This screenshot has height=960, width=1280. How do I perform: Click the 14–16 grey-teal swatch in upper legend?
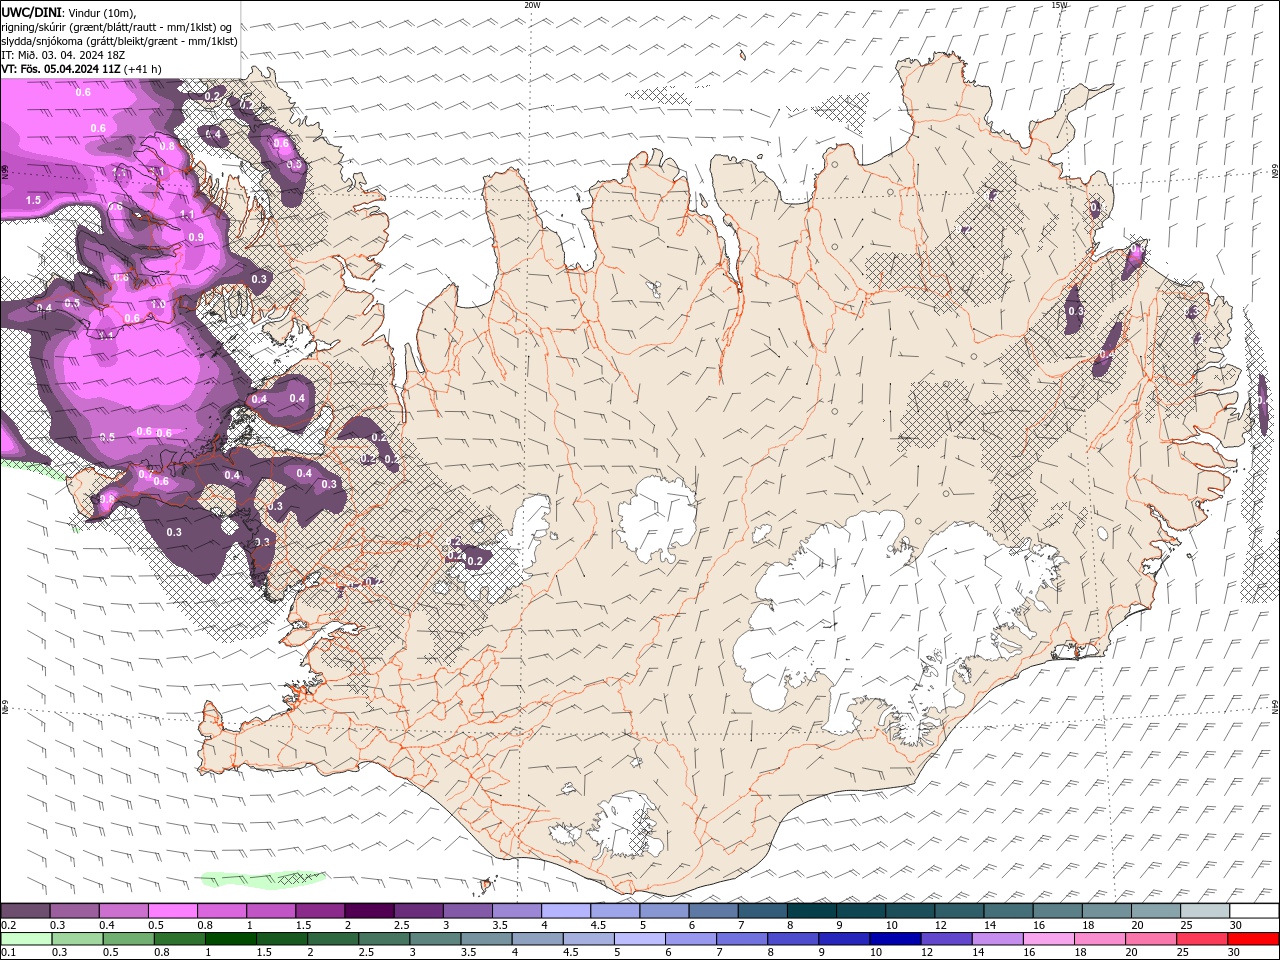tap(1008, 911)
